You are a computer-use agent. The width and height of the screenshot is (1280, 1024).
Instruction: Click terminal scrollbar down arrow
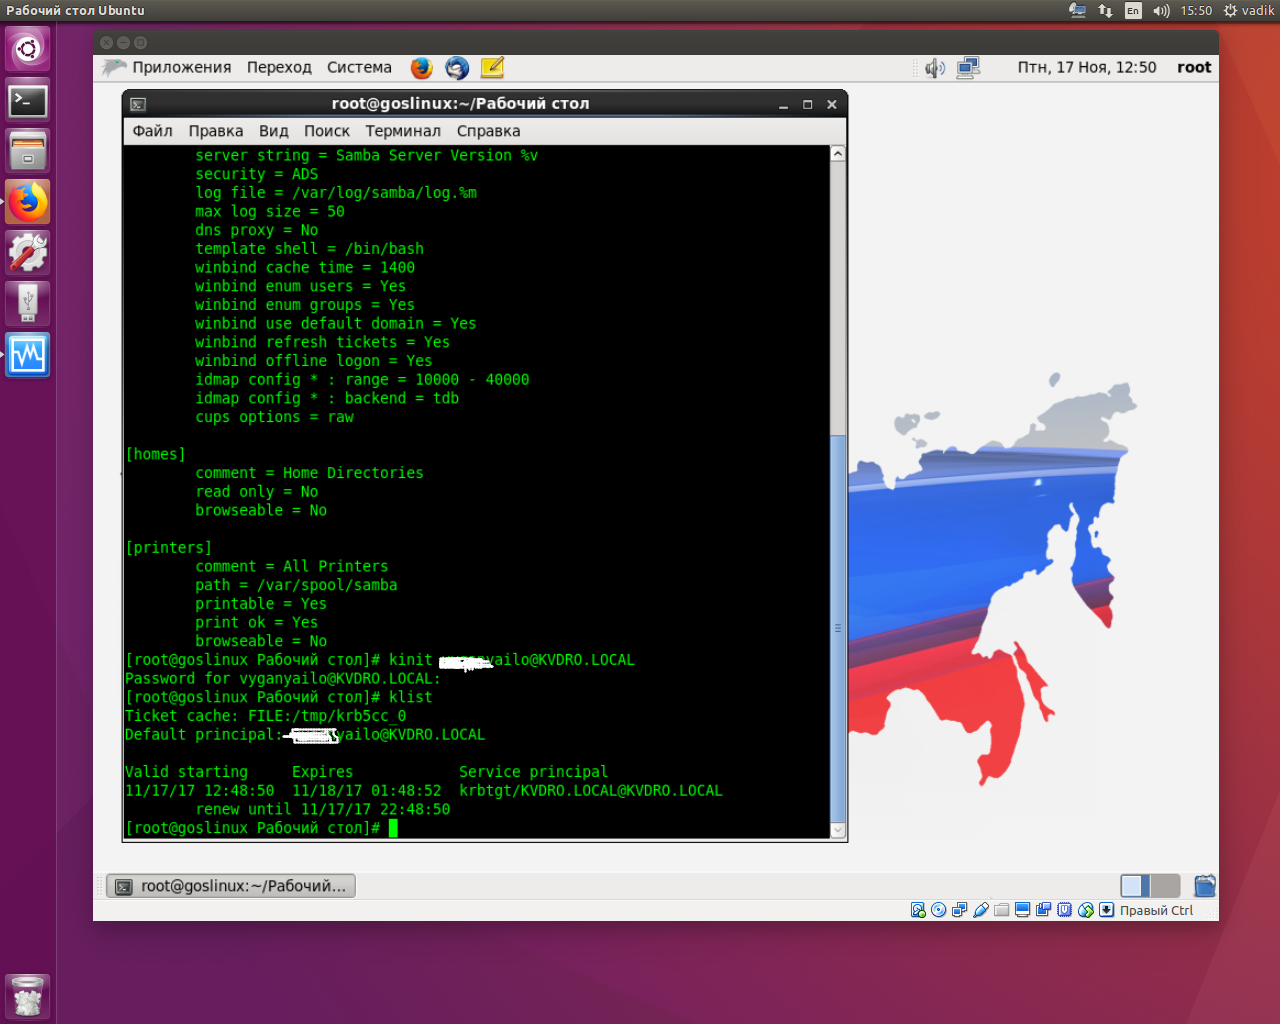(x=838, y=830)
